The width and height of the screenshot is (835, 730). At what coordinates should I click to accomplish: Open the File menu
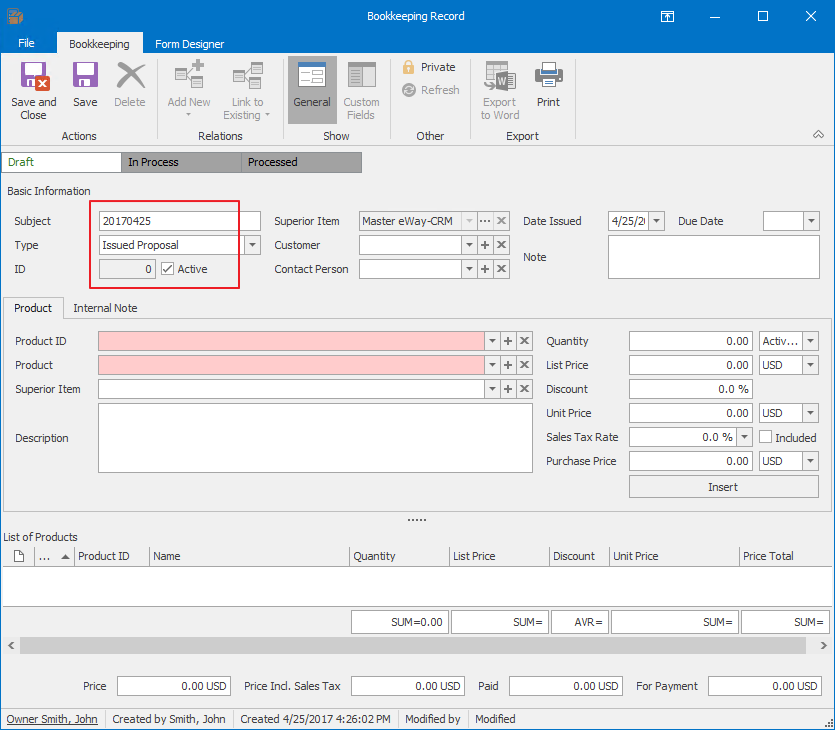click(26, 43)
